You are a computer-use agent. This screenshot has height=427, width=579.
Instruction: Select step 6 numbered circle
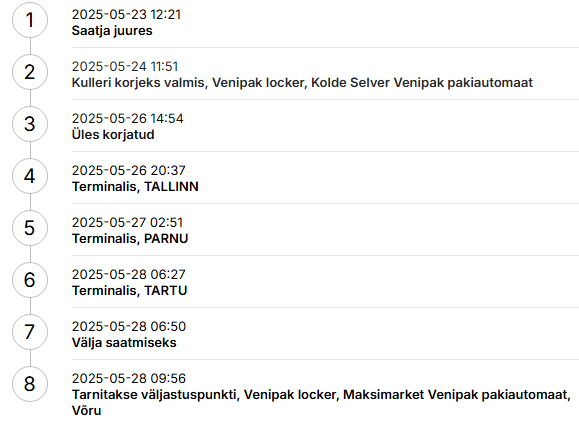(x=30, y=280)
